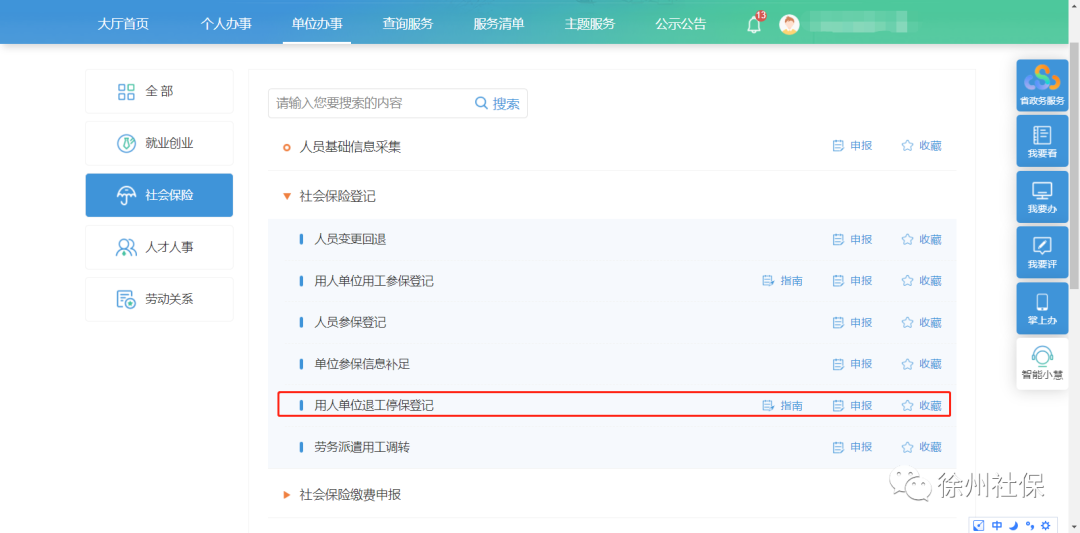Open the 查询服务 menu tab
This screenshot has width=1080, height=533.
(x=407, y=24)
